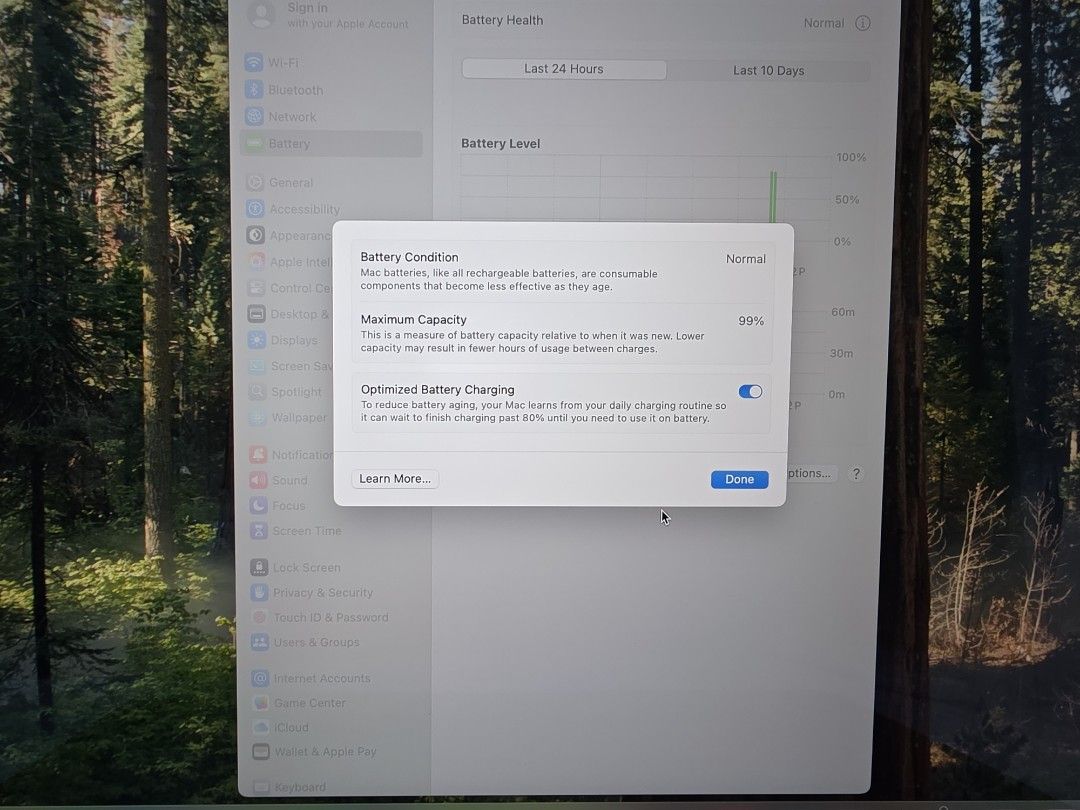Click the Network globe icon
The height and width of the screenshot is (810, 1080).
pyautogui.click(x=254, y=116)
